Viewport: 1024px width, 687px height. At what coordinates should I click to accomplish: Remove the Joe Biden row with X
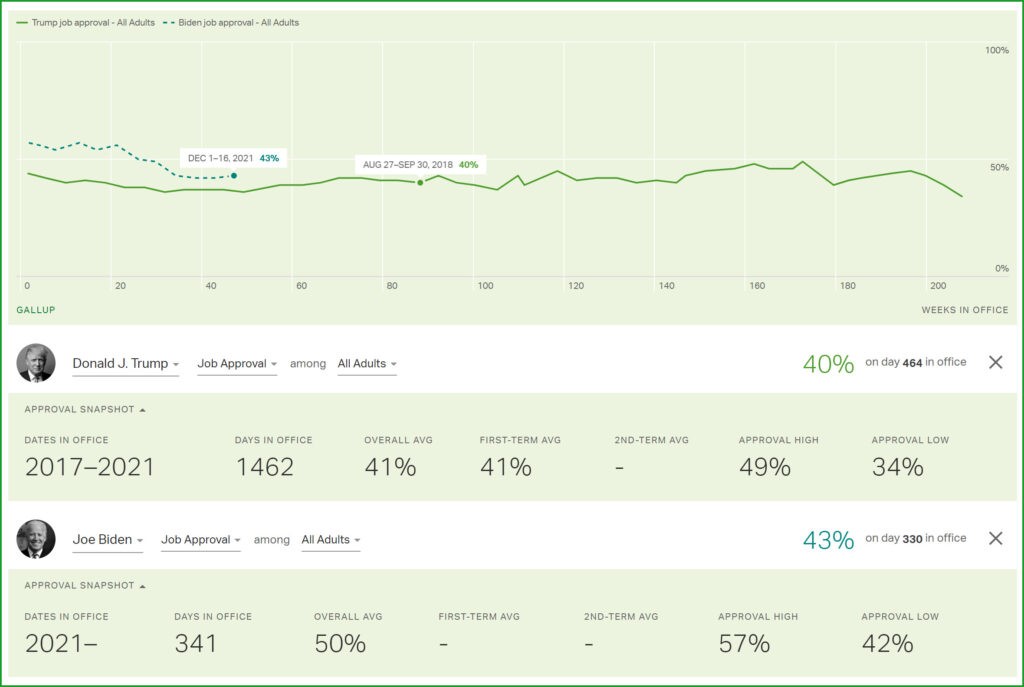[995, 539]
